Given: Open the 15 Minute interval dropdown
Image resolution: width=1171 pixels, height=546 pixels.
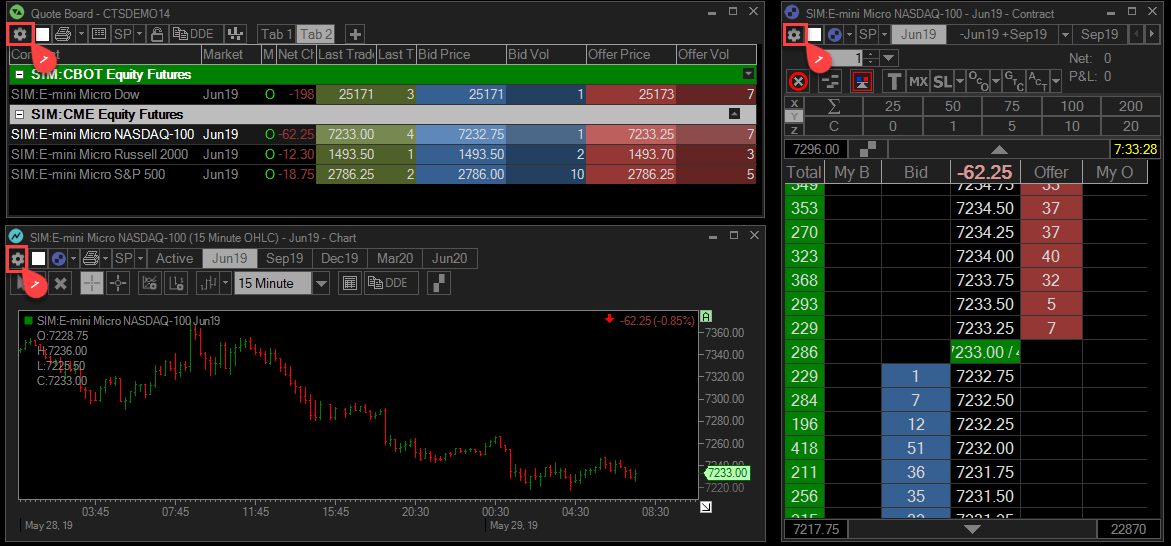Looking at the screenshot, I should 321,283.
